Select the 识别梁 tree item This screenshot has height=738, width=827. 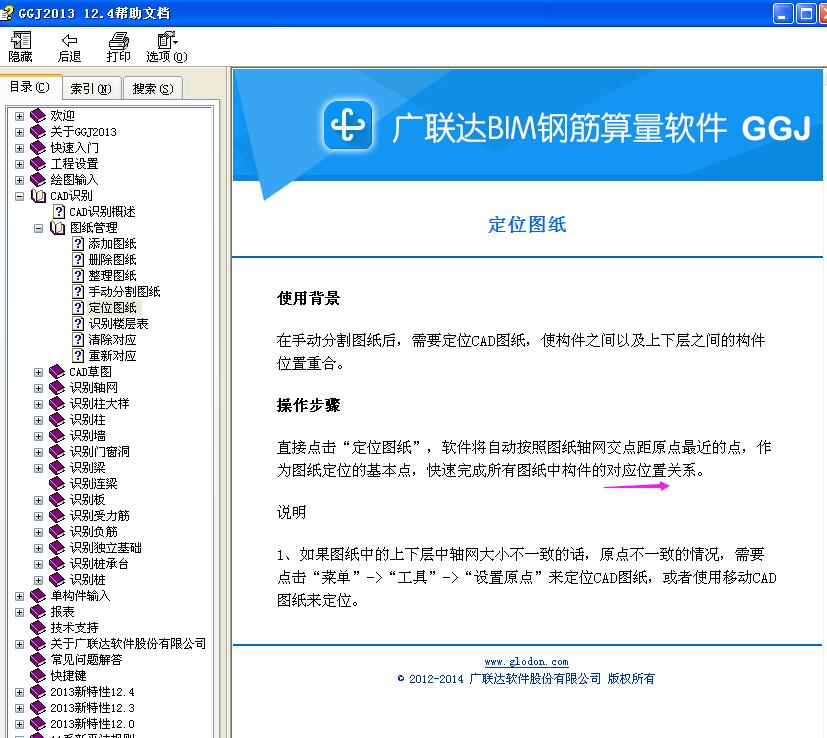point(88,467)
